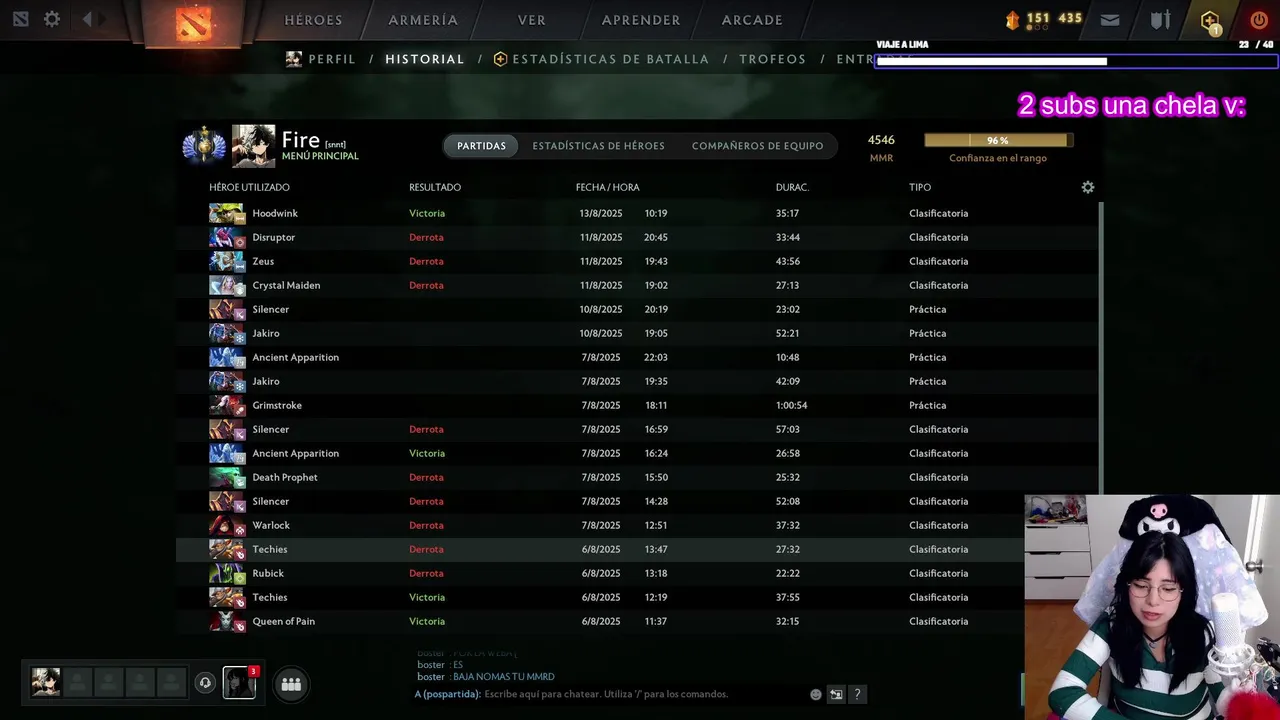Click the Dota client menu icon top-left
1280x720 pixels.
(x=20, y=19)
